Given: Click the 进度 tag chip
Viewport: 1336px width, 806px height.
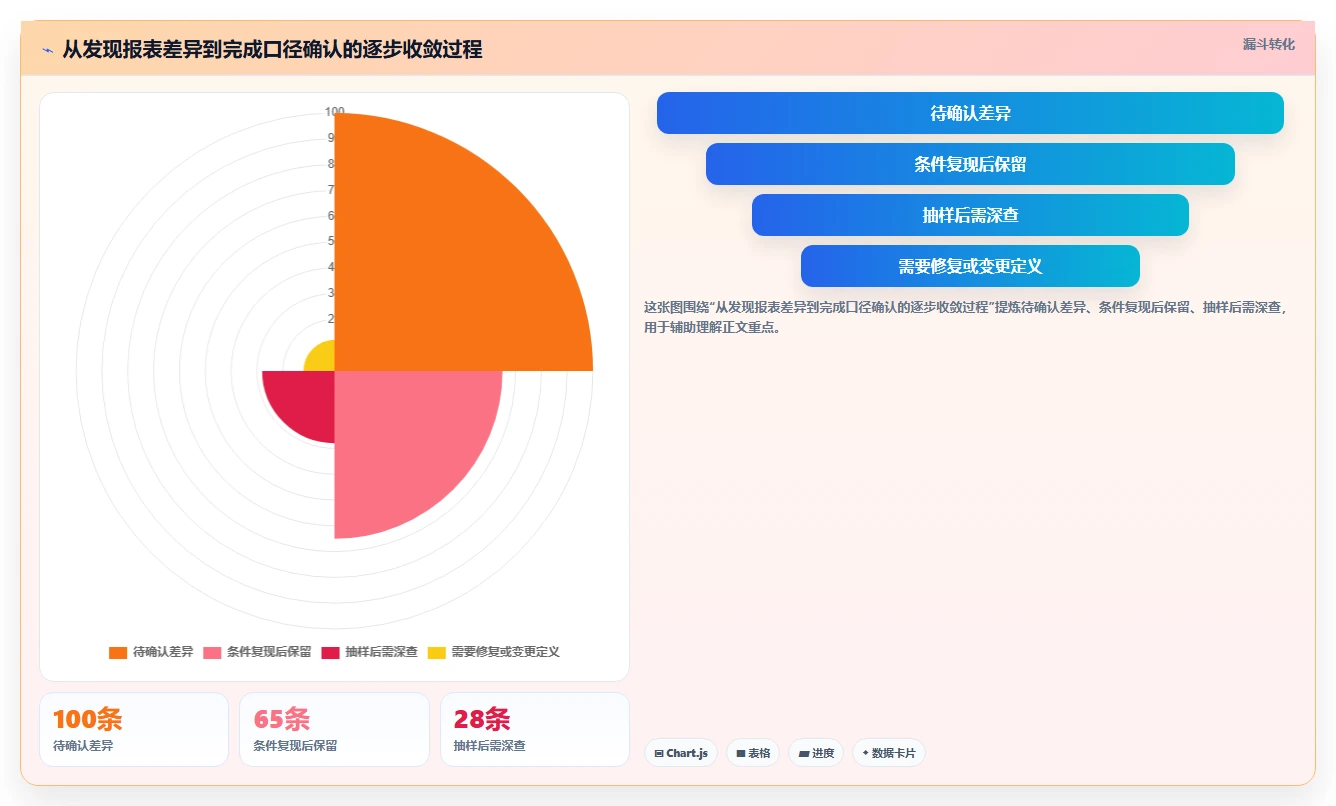Looking at the screenshot, I should pyautogui.click(x=816, y=753).
